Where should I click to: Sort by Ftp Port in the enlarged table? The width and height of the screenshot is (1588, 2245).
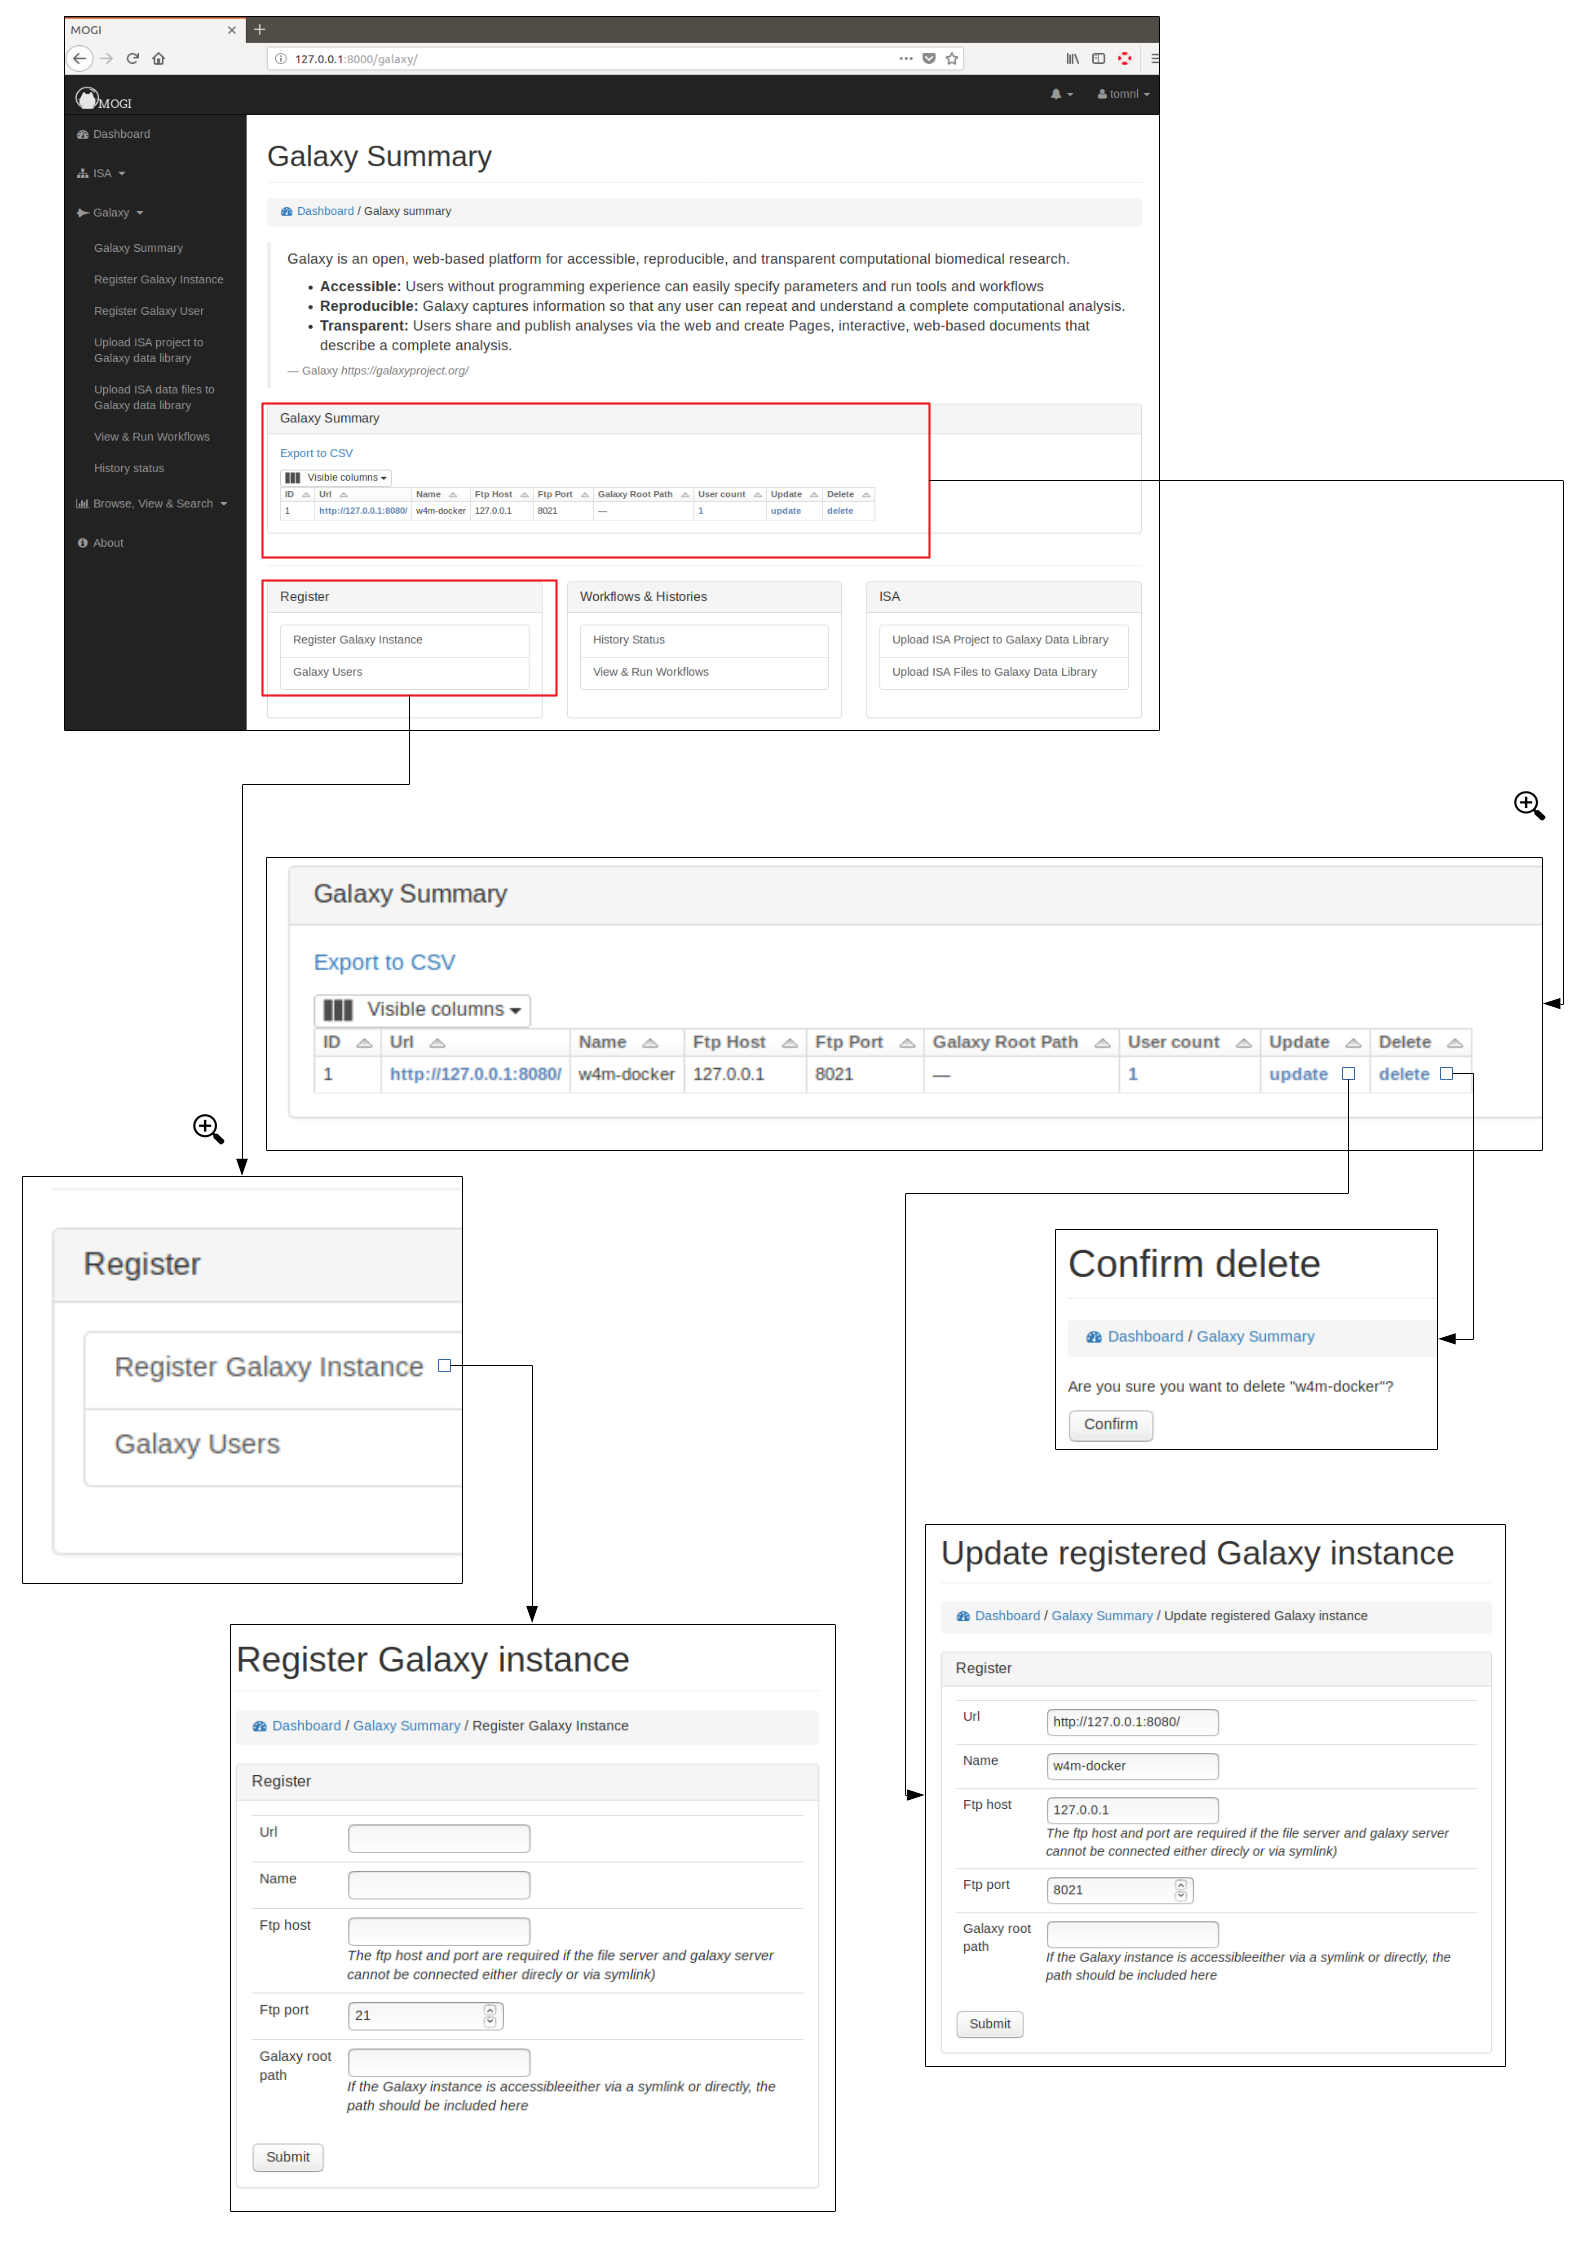coord(865,1042)
